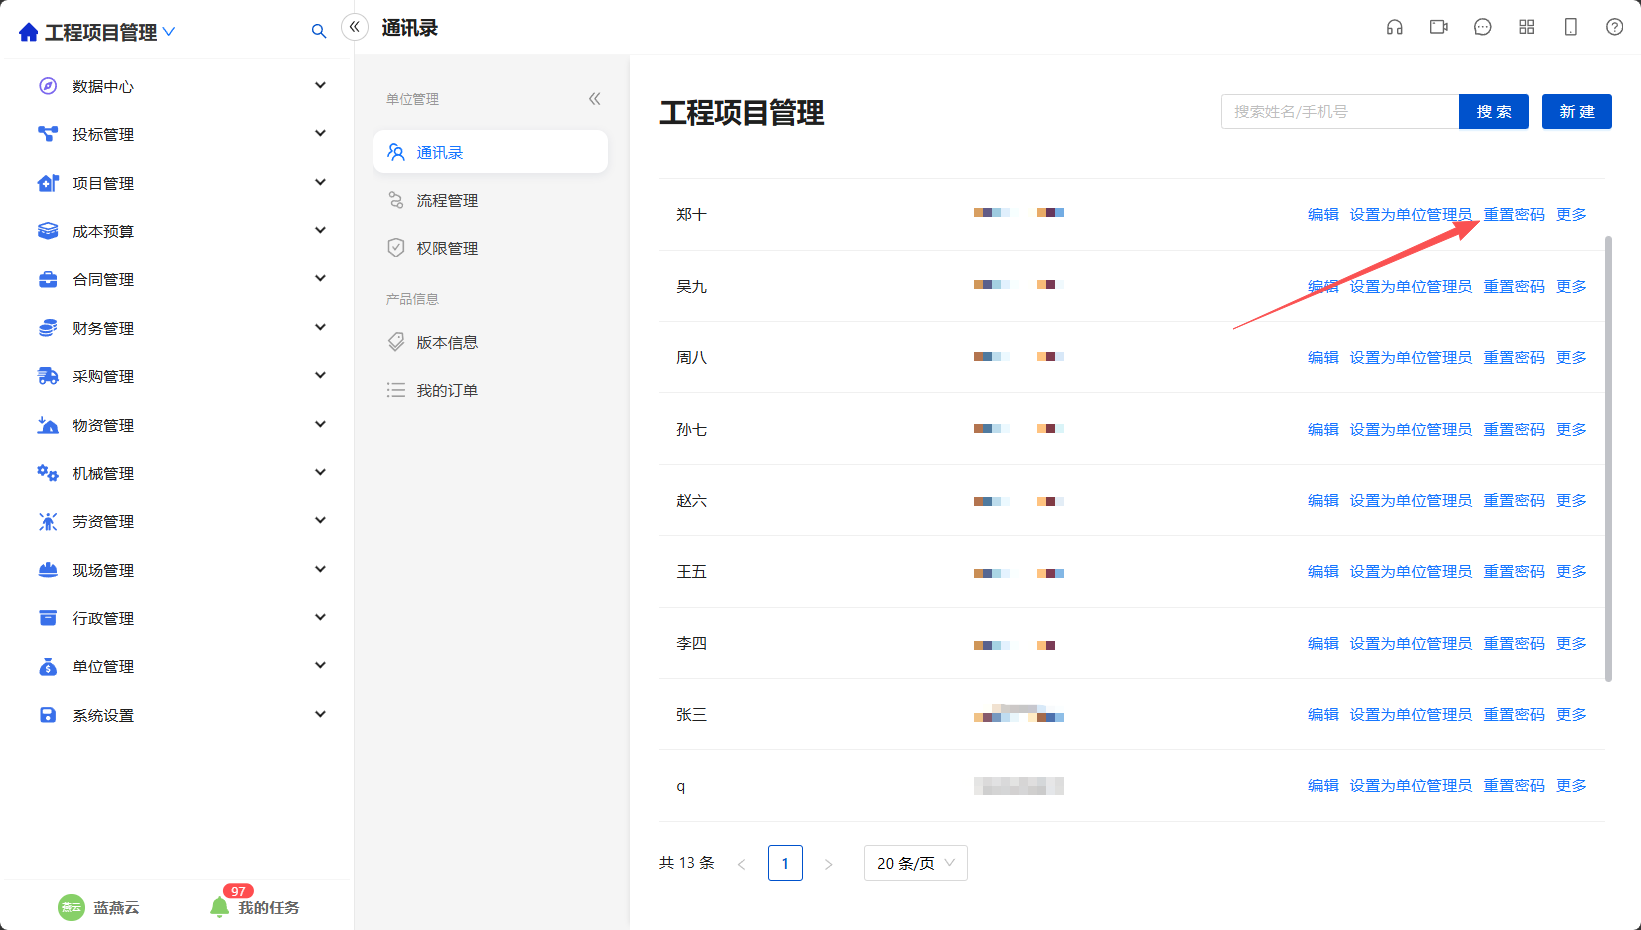Go to page 1 in pagination

click(x=785, y=863)
